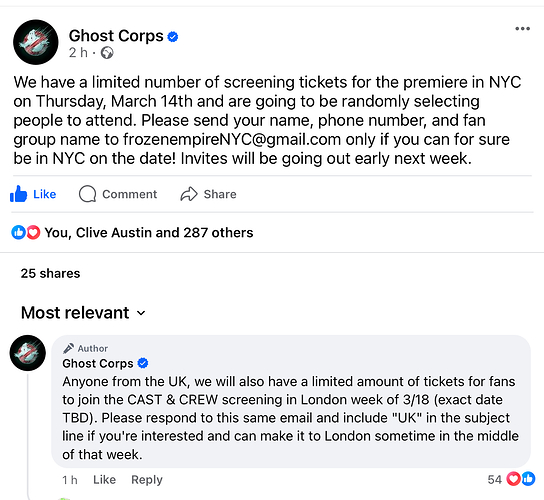
Task: Open the comment's 54 reactions count
Action: [494, 480]
